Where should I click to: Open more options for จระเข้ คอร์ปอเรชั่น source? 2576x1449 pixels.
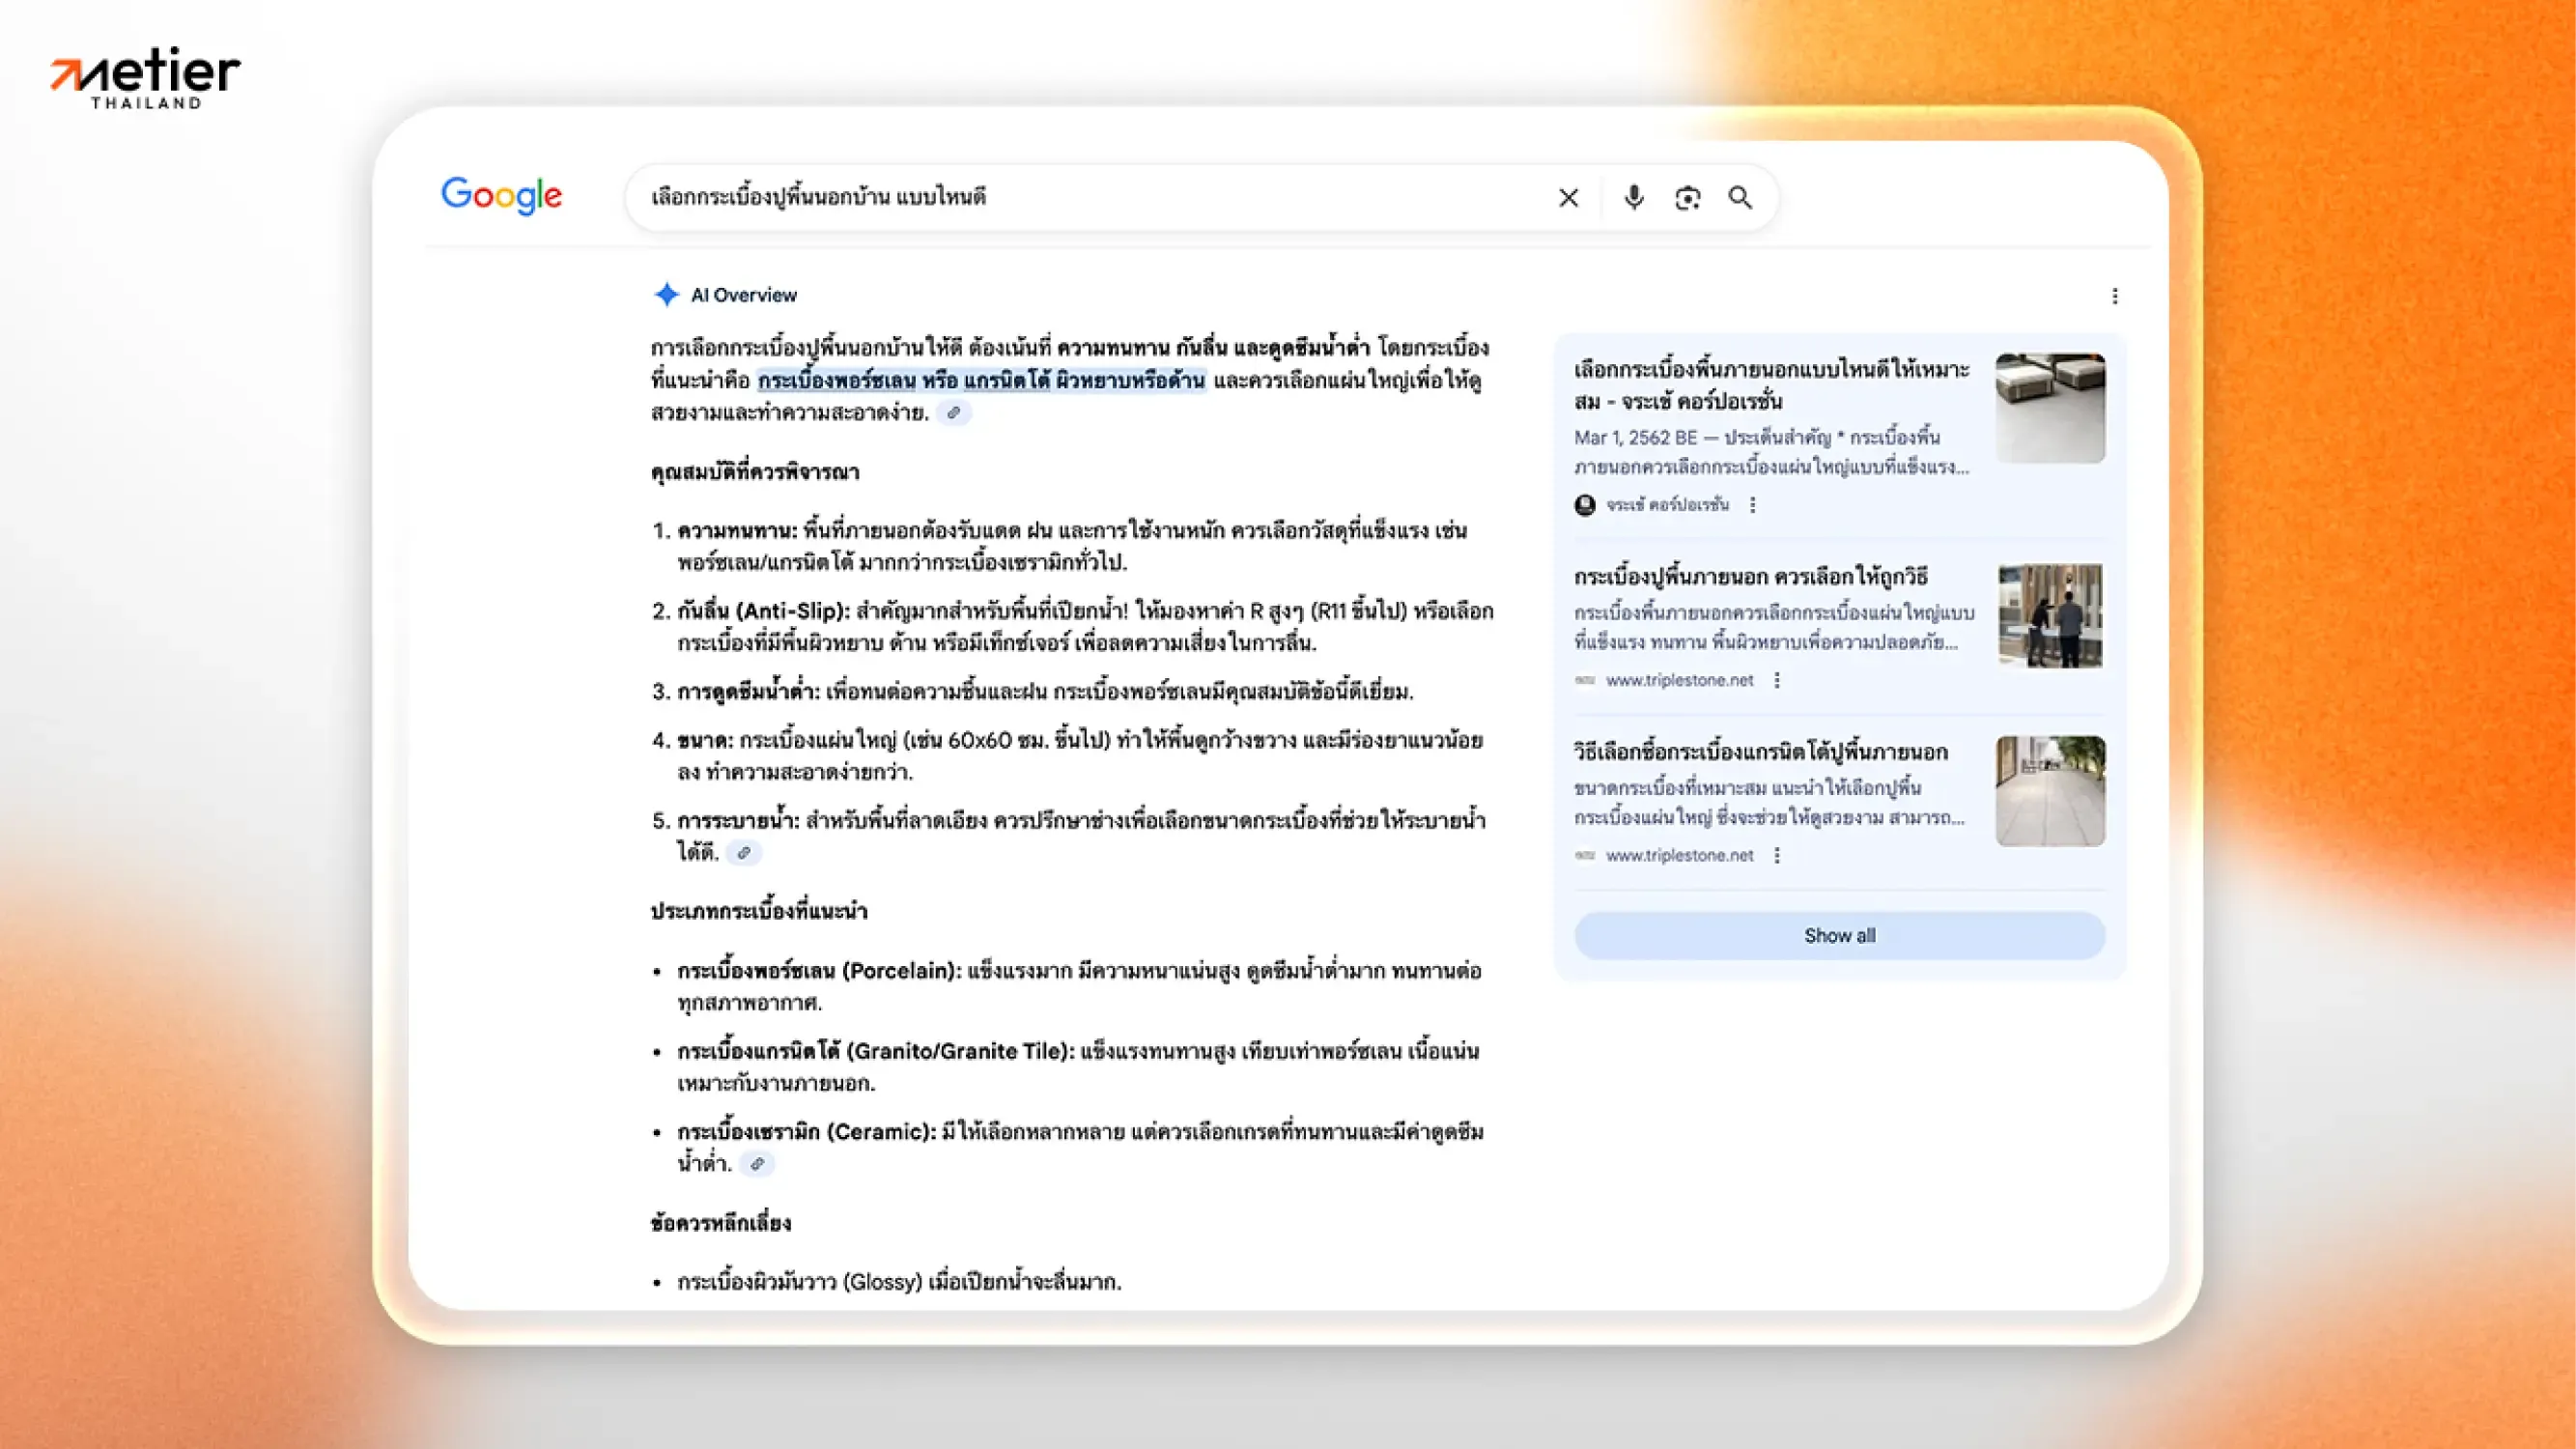[1752, 505]
